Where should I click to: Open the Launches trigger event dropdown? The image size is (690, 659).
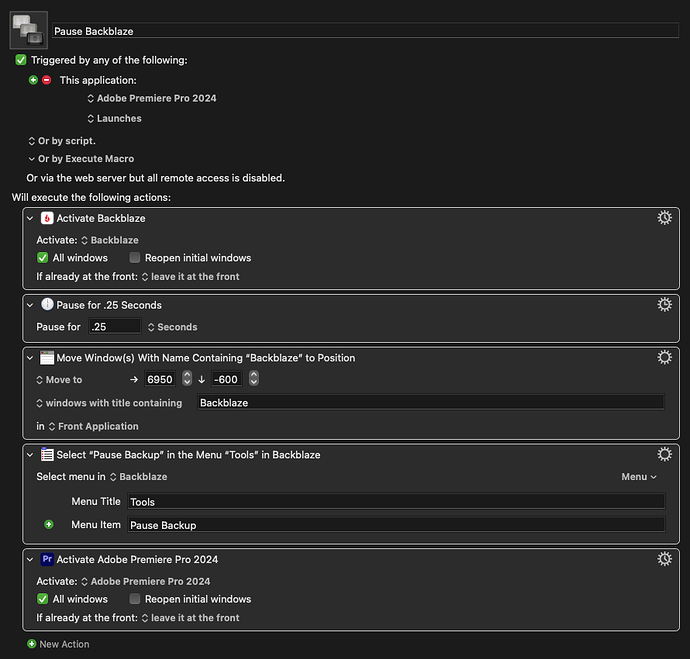coord(114,118)
